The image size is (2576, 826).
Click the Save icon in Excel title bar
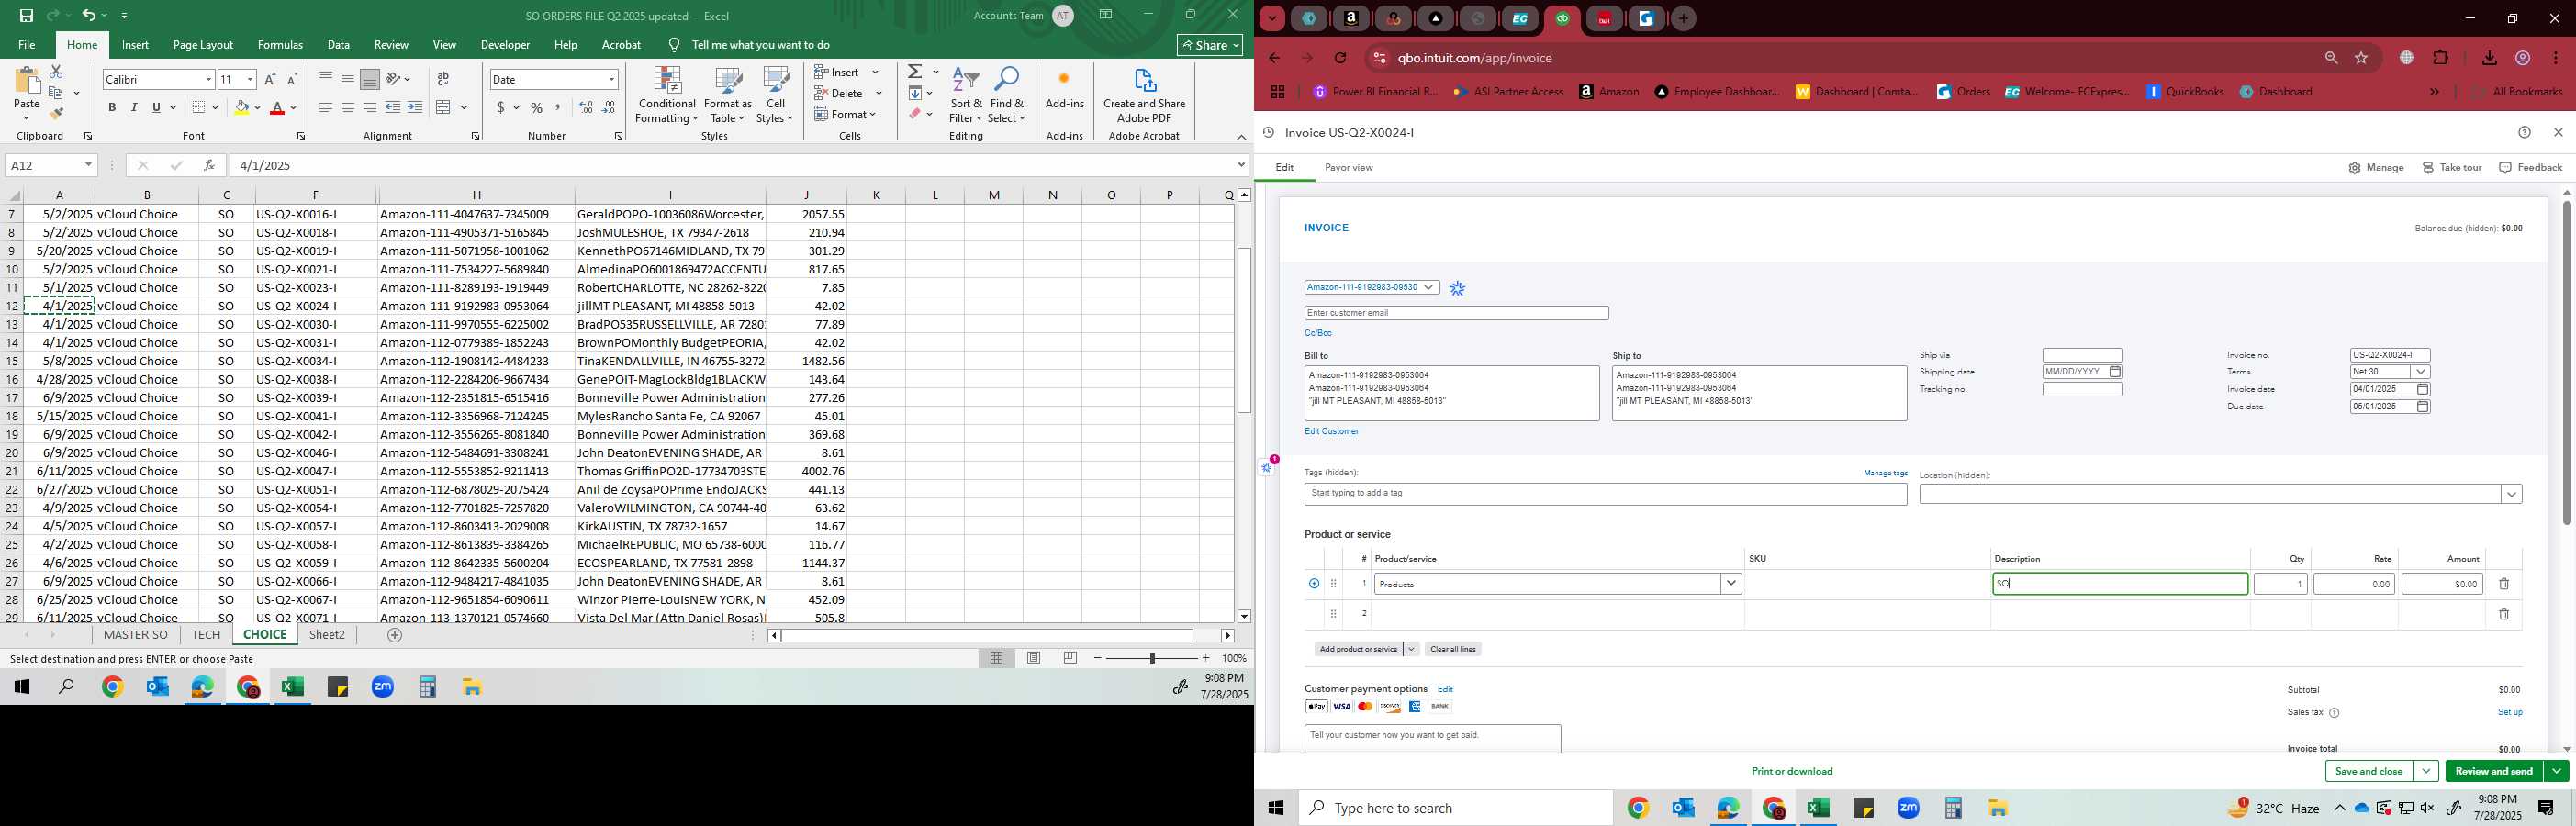point(27,15)
